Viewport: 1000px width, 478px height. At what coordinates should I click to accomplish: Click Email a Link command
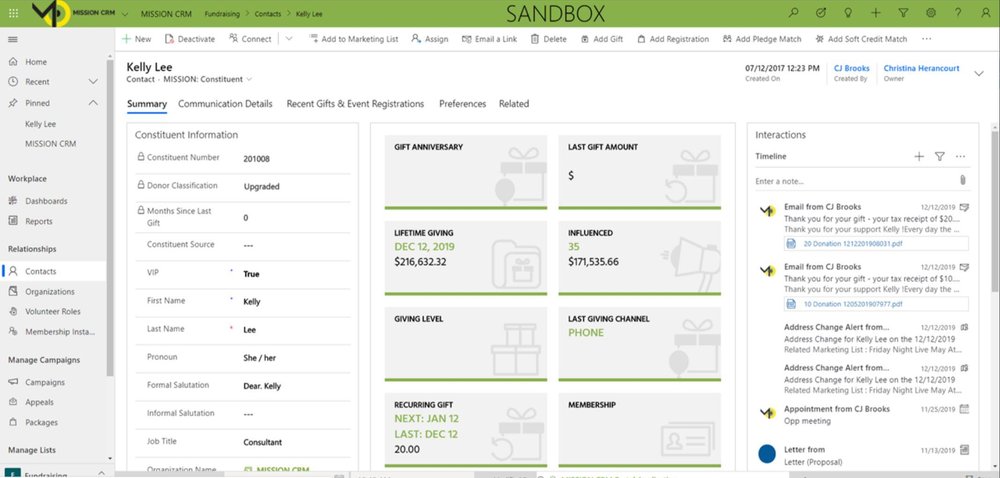pos(489,39)
